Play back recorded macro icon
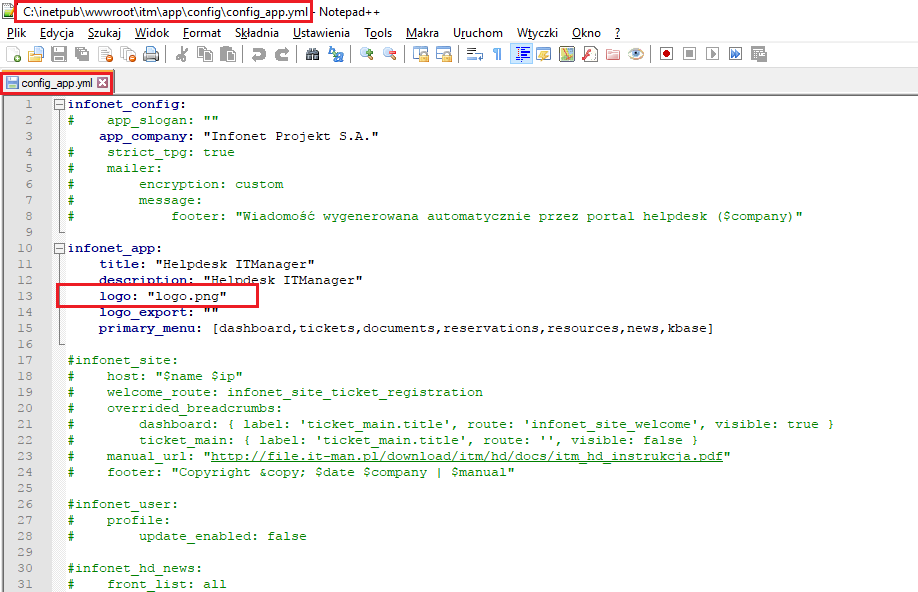 click(x=713, y=54)
